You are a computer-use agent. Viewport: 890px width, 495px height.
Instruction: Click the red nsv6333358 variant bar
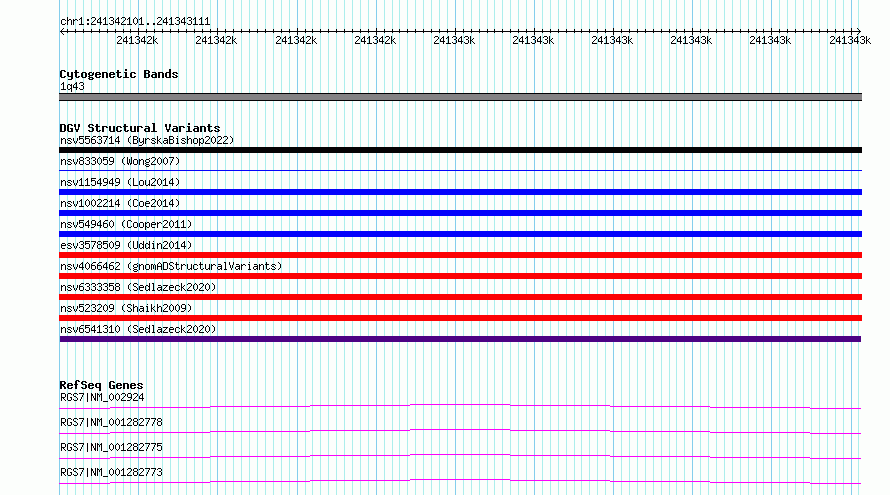(460, 297)
